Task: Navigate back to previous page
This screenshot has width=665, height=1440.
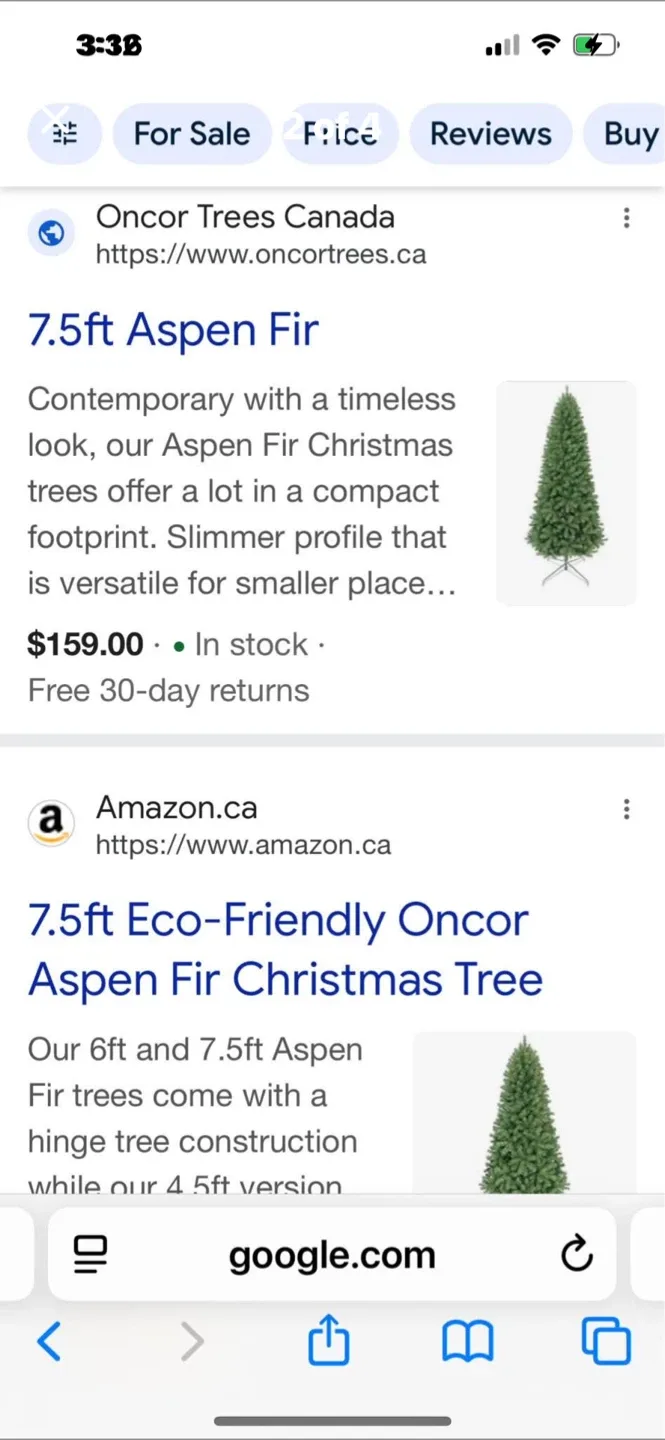Action: 50,1342
